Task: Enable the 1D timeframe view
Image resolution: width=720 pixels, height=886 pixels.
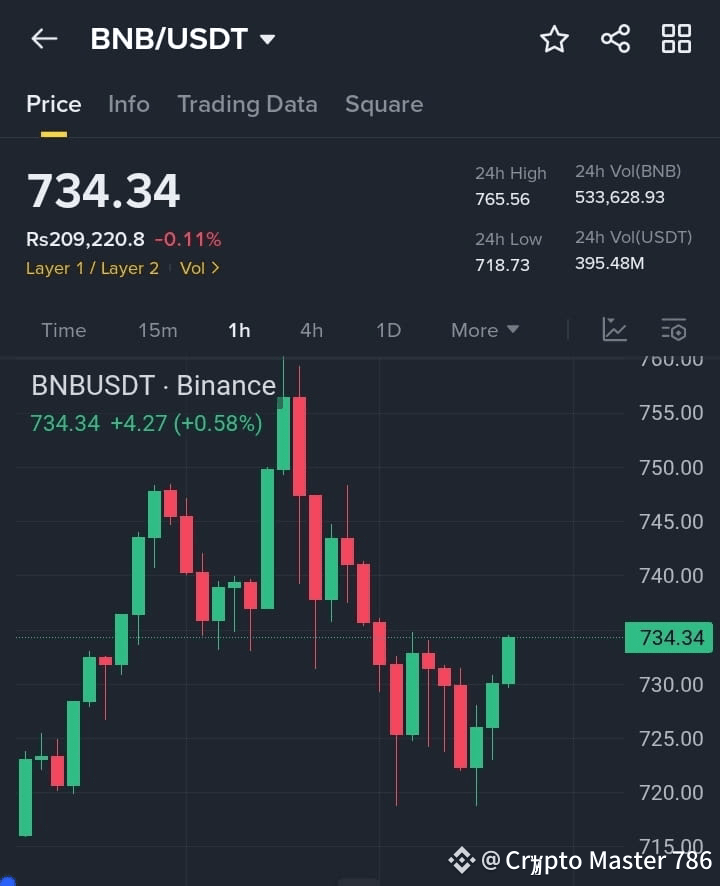Action: (x=388, y=330)
